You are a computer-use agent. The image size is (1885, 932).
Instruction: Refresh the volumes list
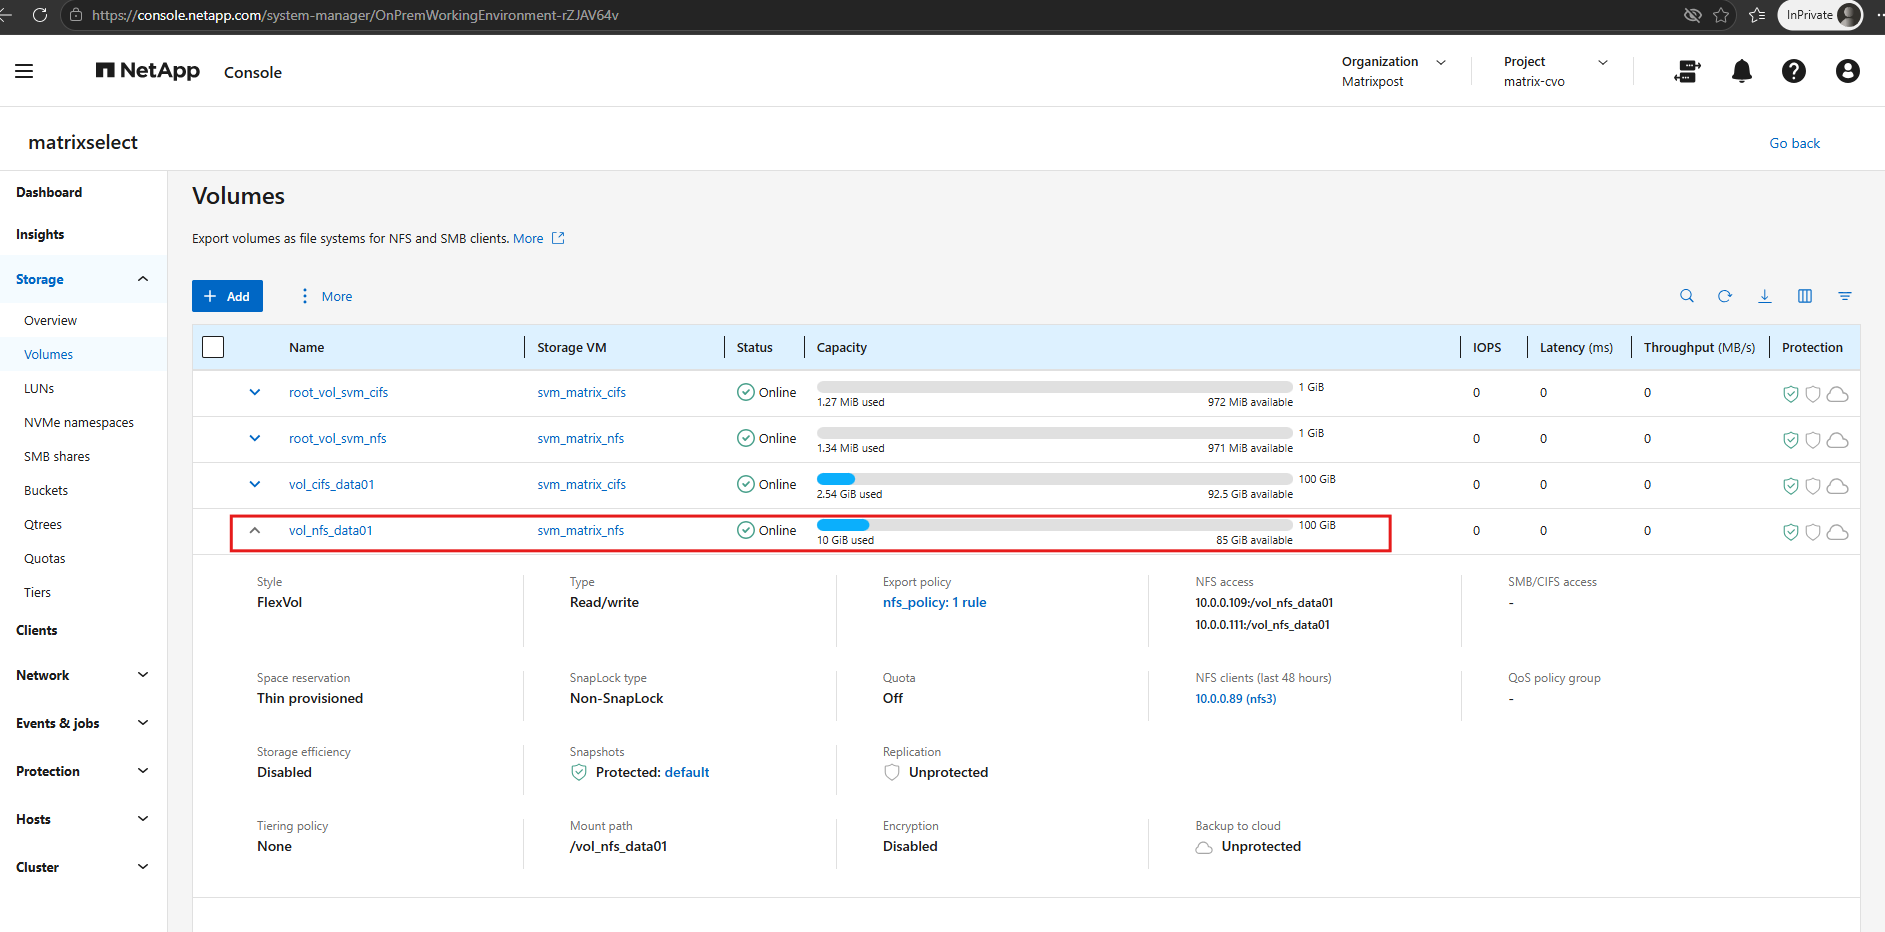pyautogui.click(x=1725, y=296)
